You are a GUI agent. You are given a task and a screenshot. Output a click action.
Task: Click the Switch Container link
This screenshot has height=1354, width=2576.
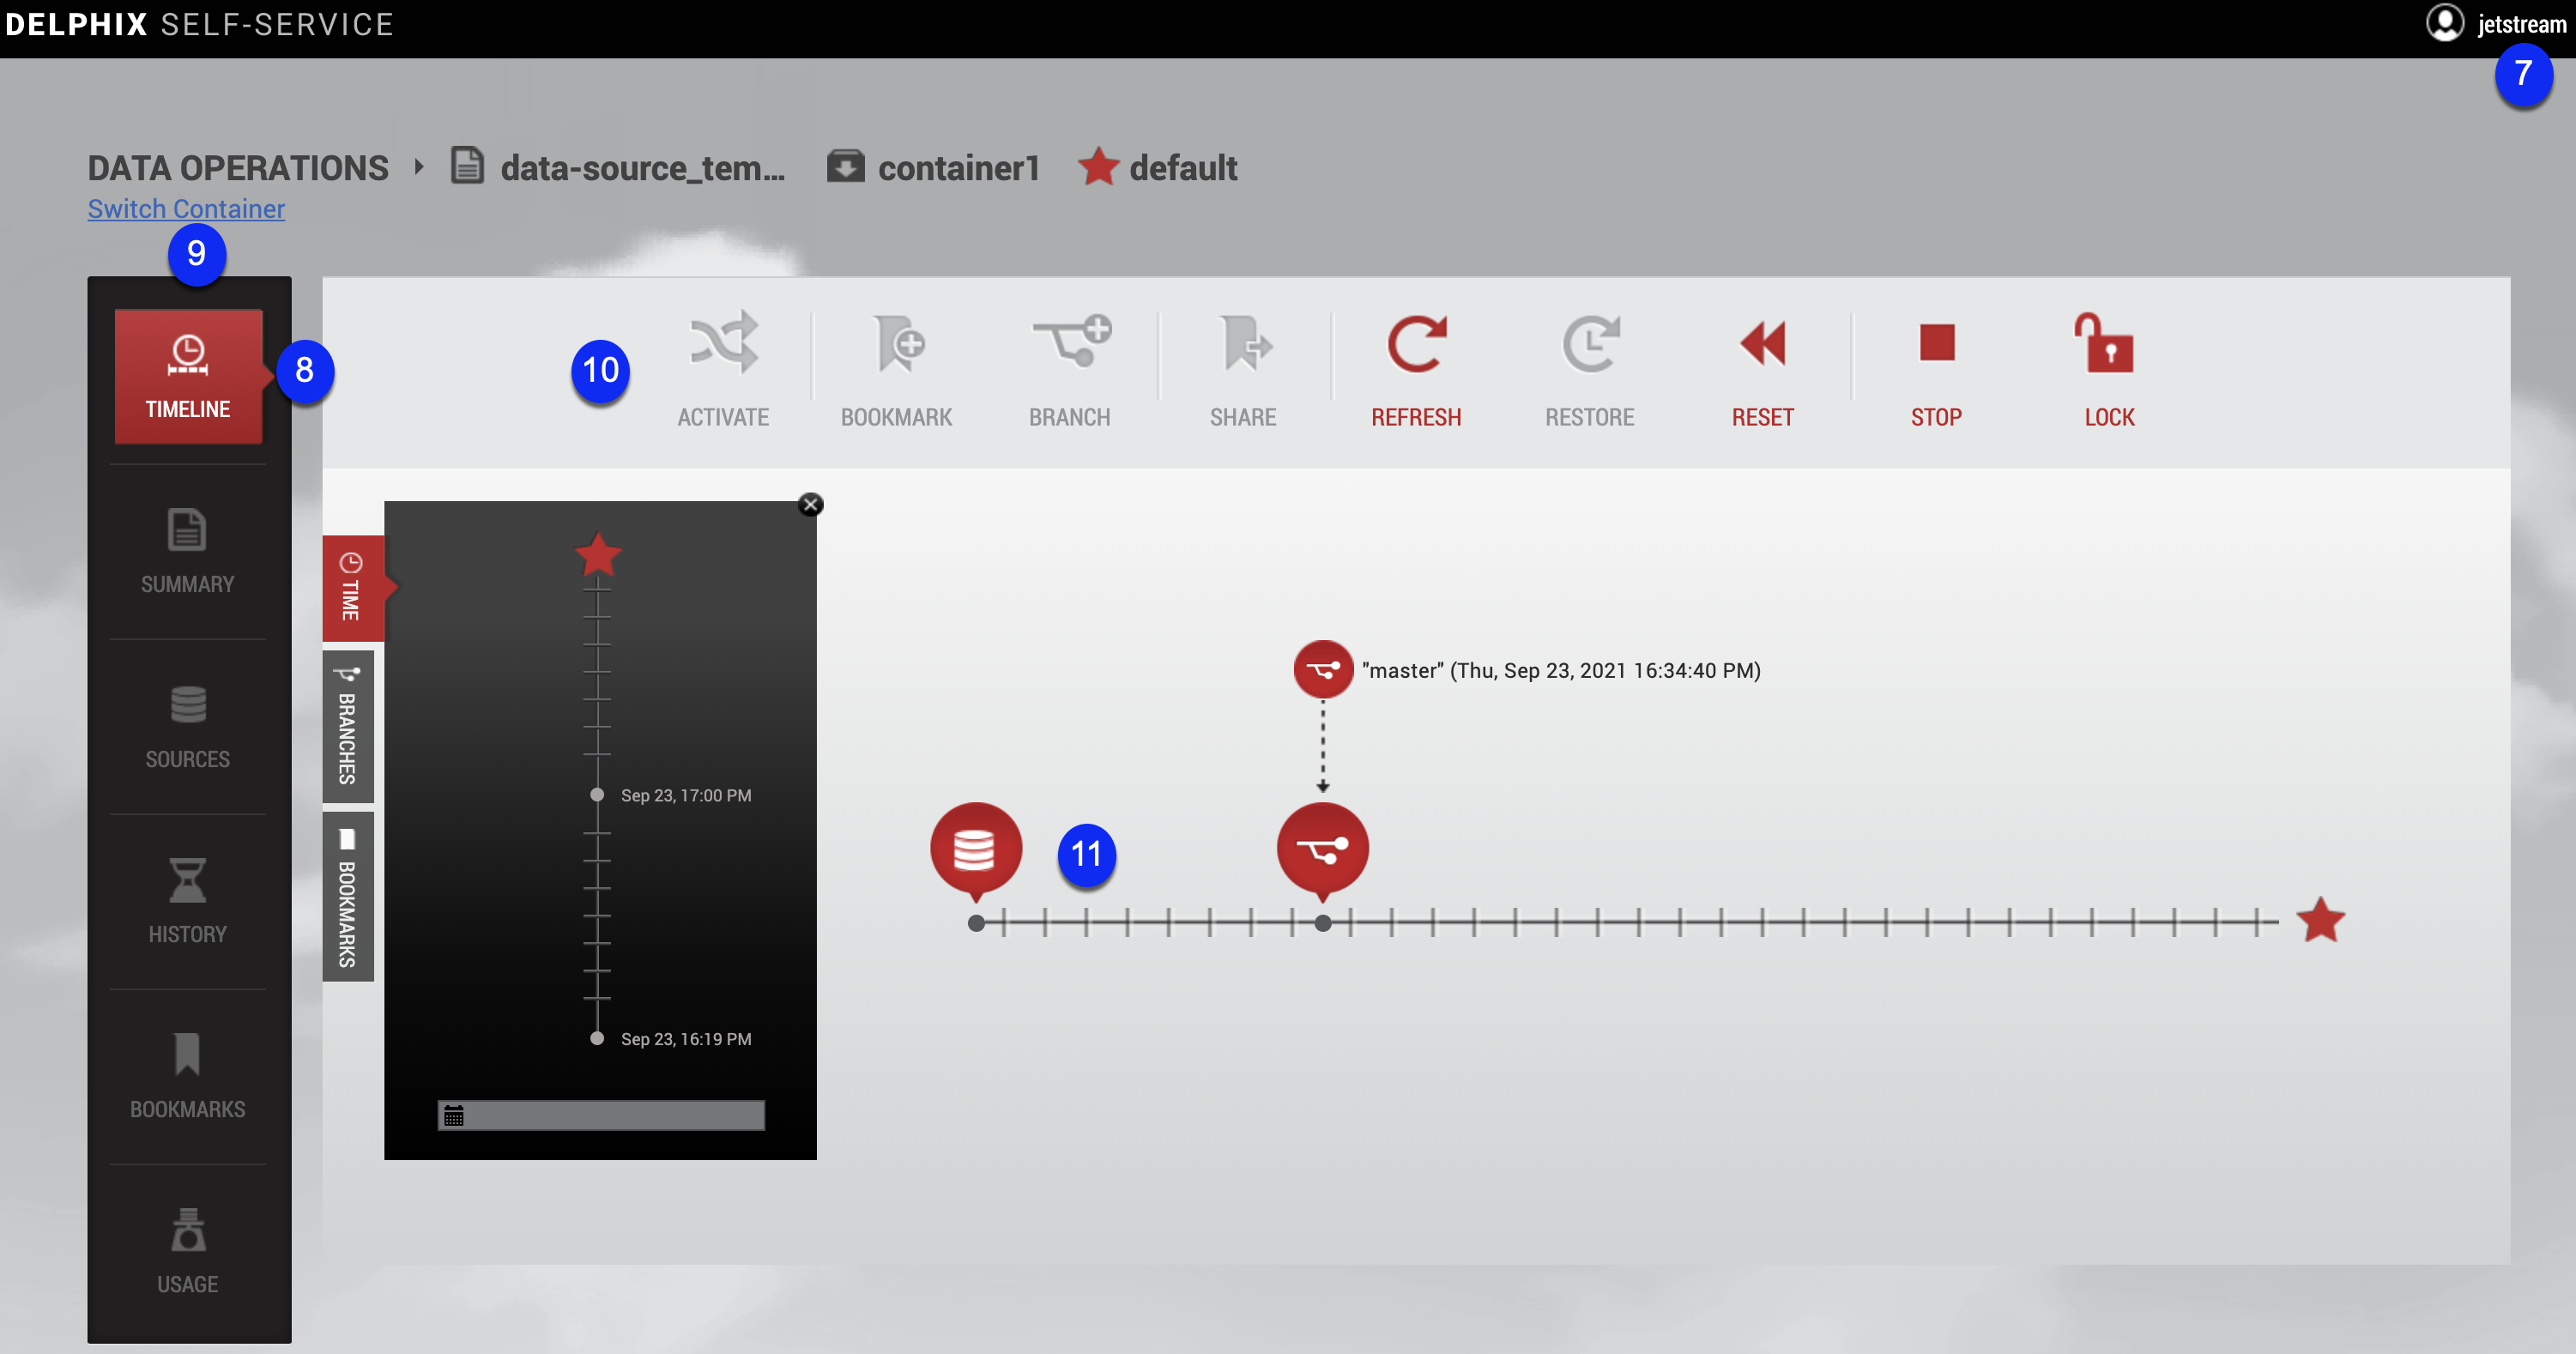(x=186, y=209)
